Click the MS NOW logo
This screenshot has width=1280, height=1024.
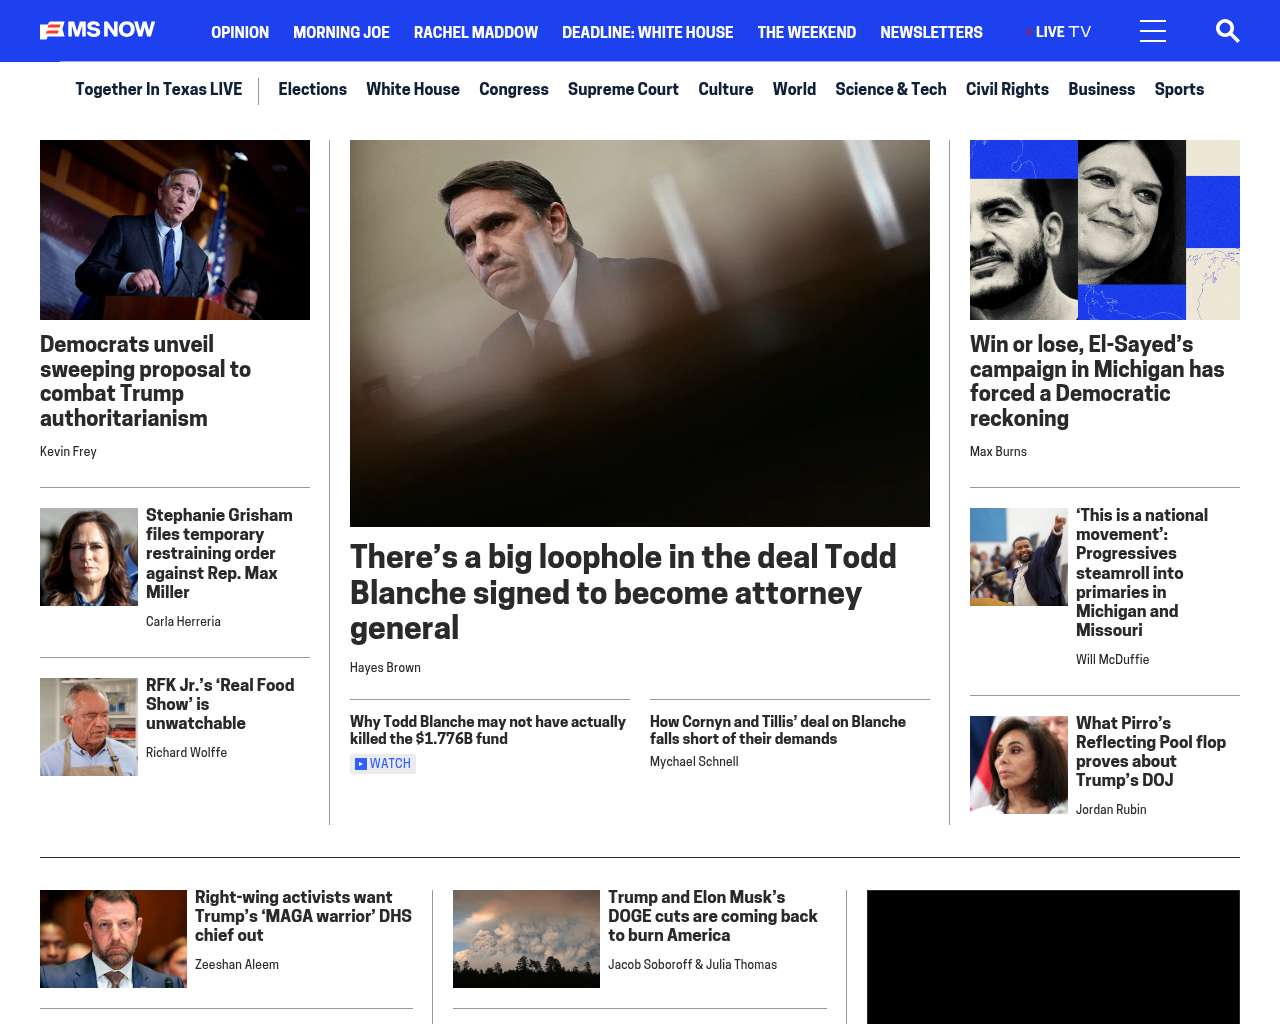(x=97, y=30)
